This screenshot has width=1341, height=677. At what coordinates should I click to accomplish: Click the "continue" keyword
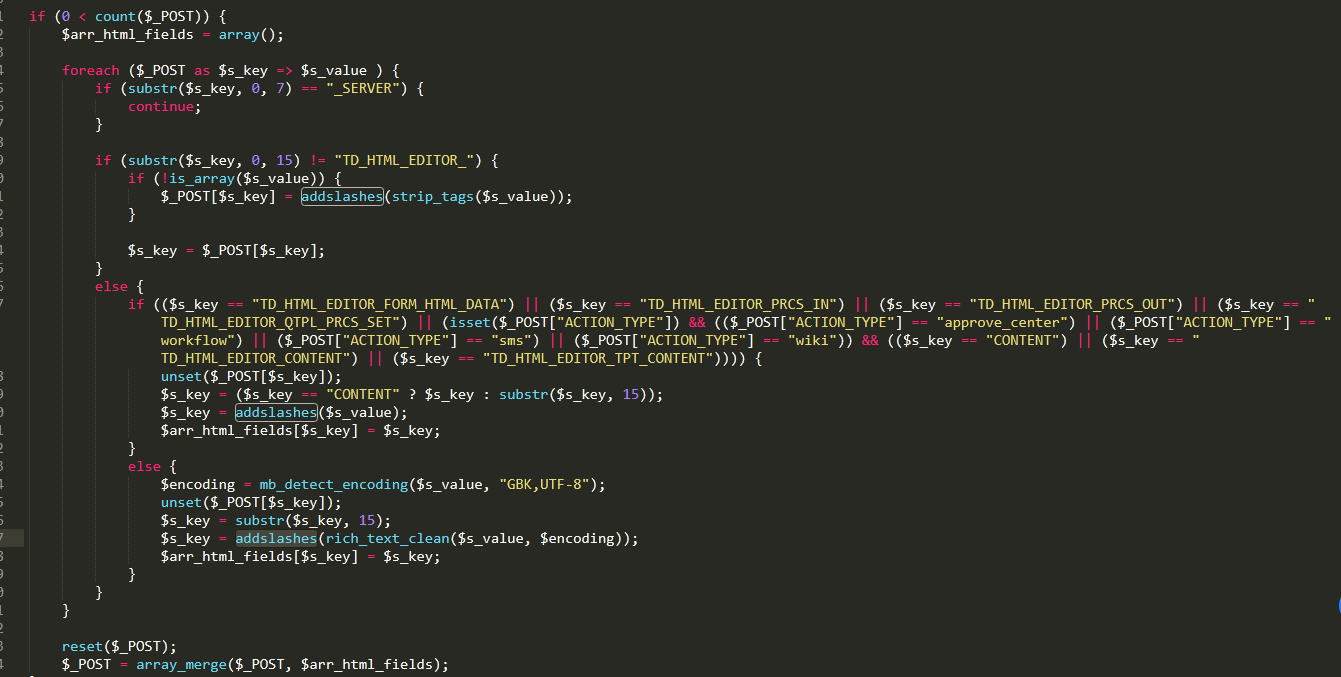click(161, 107)
